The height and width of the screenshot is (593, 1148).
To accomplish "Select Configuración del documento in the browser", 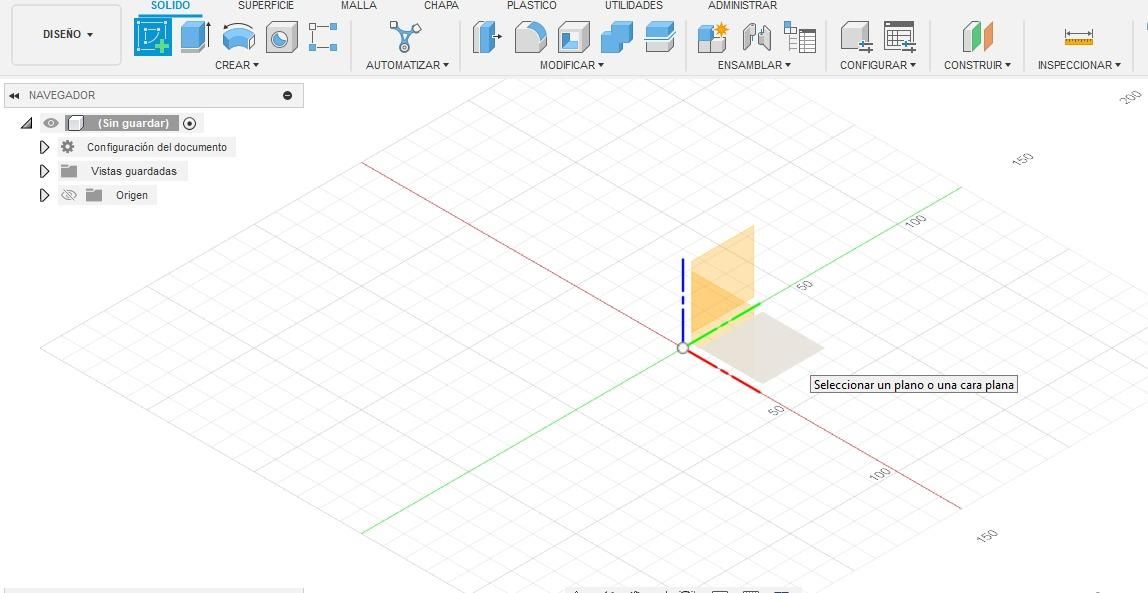I will (157, 147).
